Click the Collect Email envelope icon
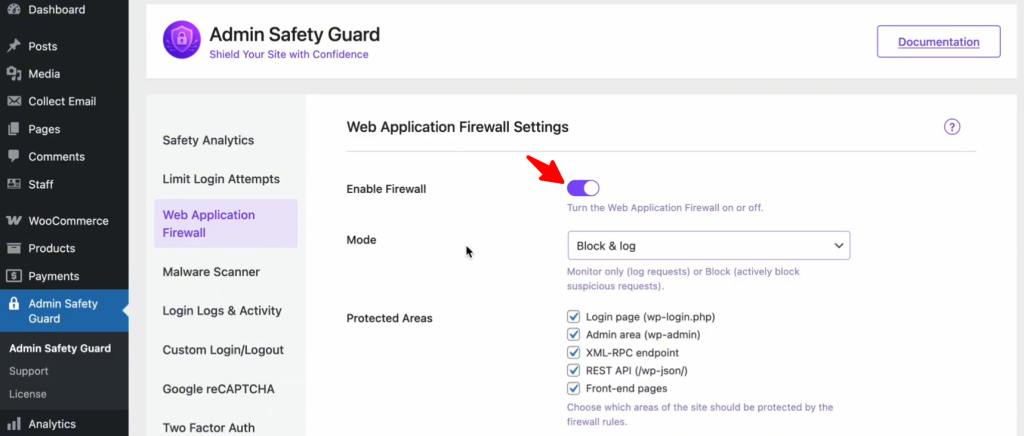This screenshot has height=436, width=1024. click(x=14, y=101)
